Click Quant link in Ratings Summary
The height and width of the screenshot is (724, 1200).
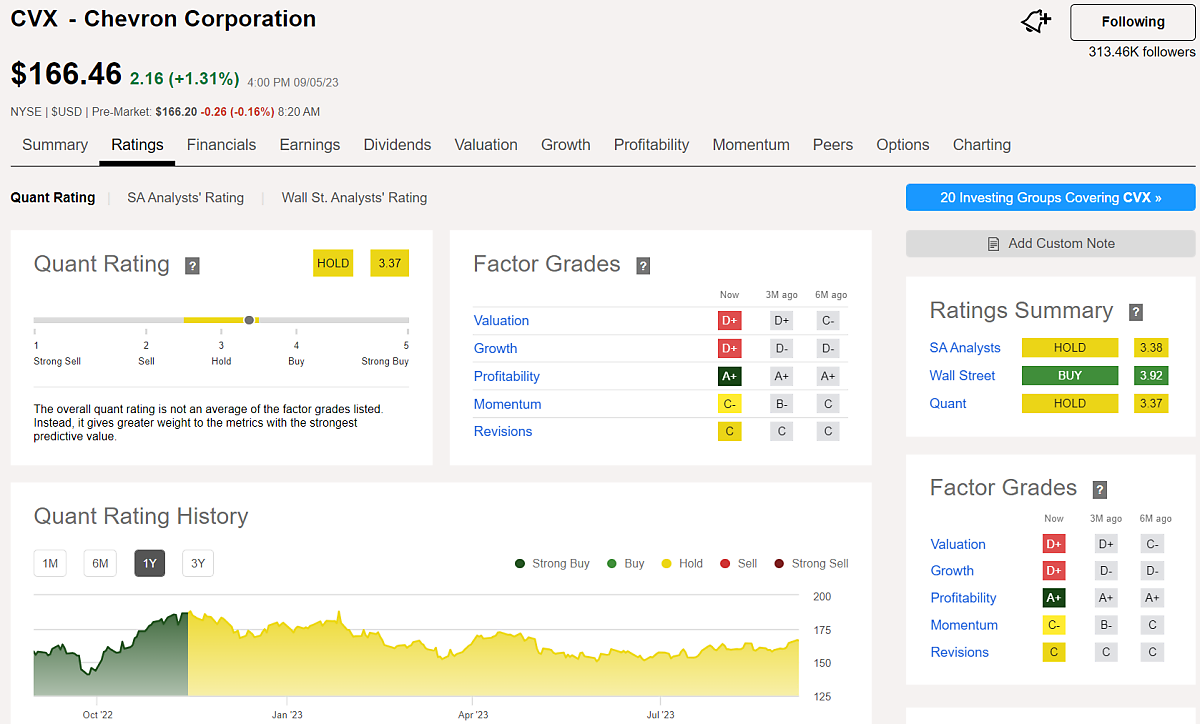948,404
